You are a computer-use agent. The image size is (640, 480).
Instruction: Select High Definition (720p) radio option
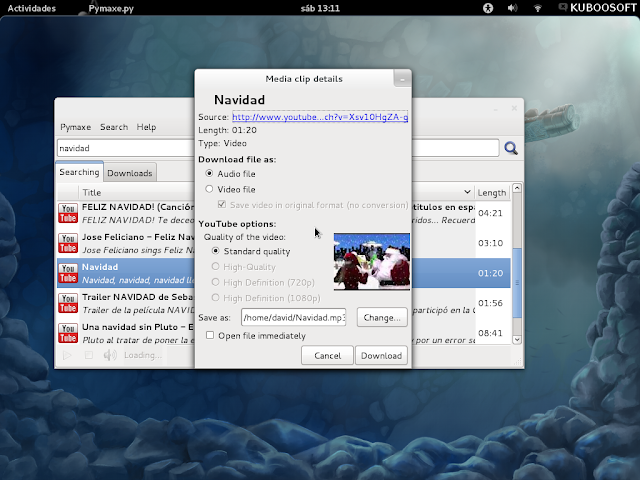click(216, 282)
